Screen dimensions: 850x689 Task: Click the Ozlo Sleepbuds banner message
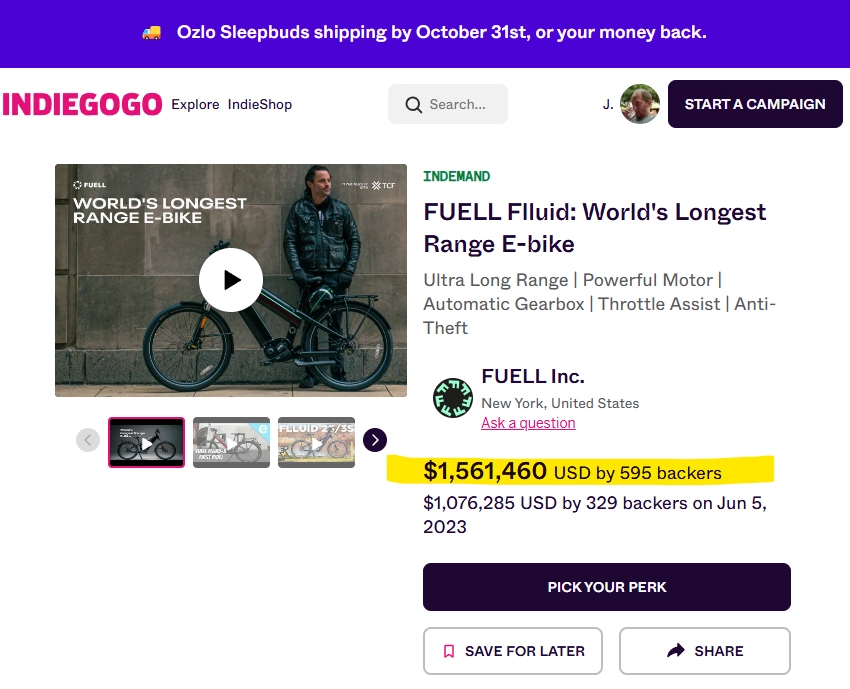tap(440, 31)
